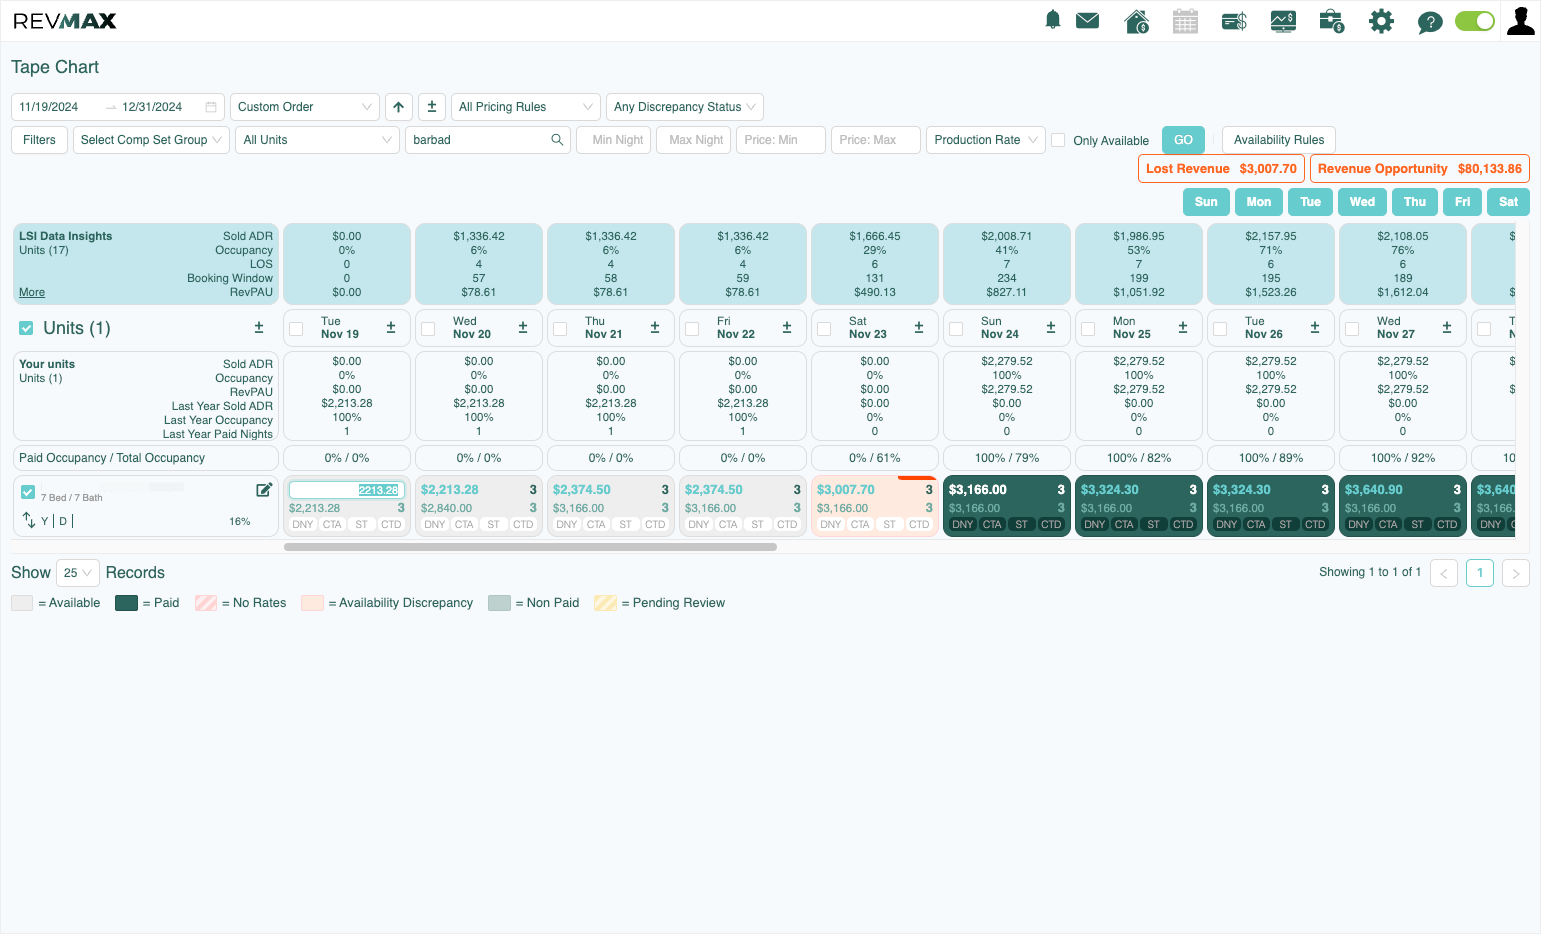
Task: Open the briefcase with dollar icon
Action: coord(1332,21)
